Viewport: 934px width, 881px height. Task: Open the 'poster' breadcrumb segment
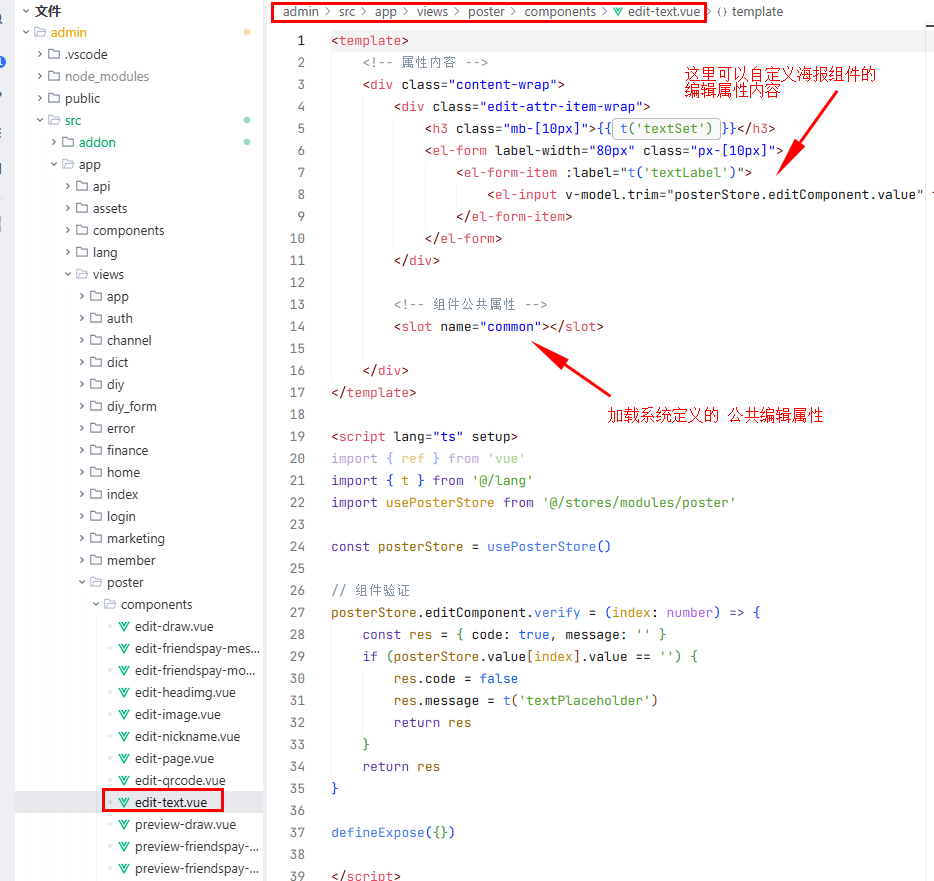coord(486,13)
